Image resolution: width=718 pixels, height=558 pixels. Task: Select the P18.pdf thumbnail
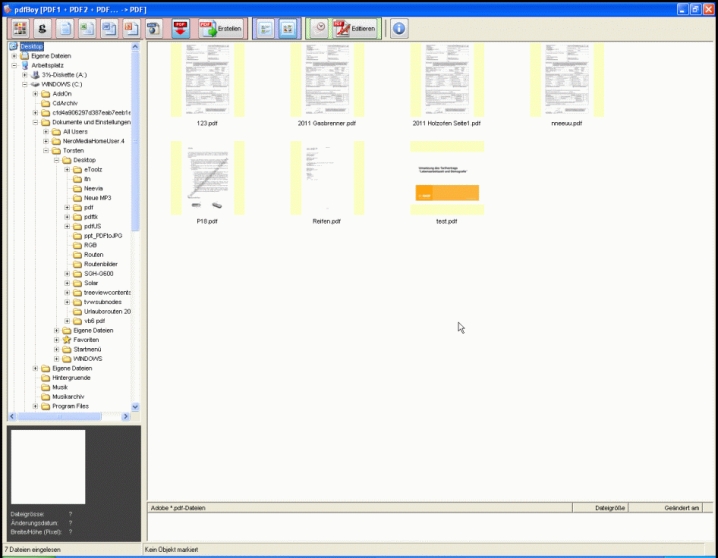point(207,179)
